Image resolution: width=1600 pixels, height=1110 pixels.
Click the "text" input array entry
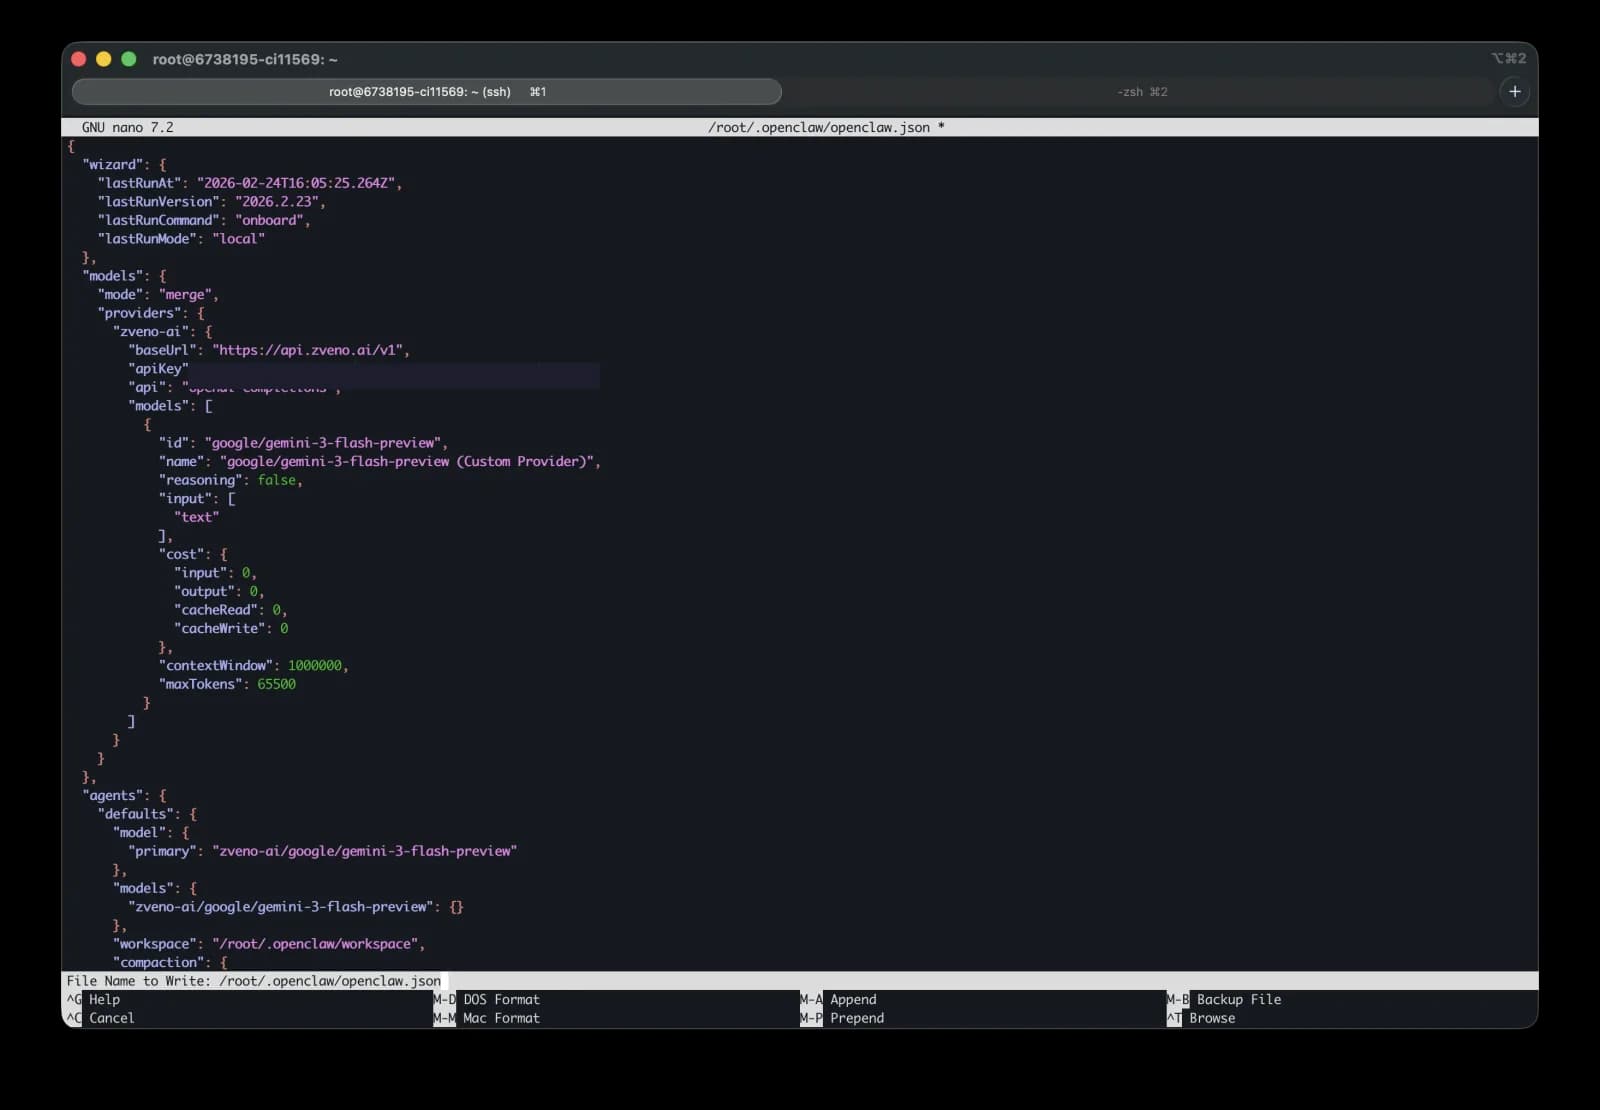tap(196, 517)
